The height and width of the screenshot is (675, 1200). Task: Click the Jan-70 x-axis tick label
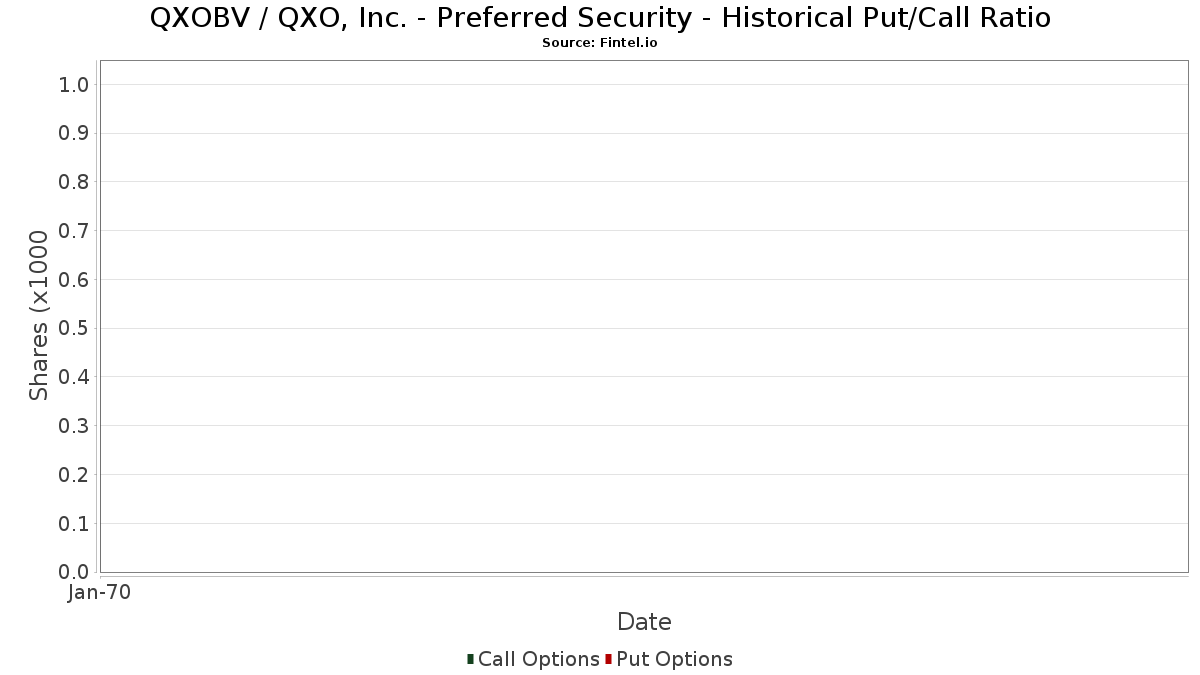coord(99,593)
